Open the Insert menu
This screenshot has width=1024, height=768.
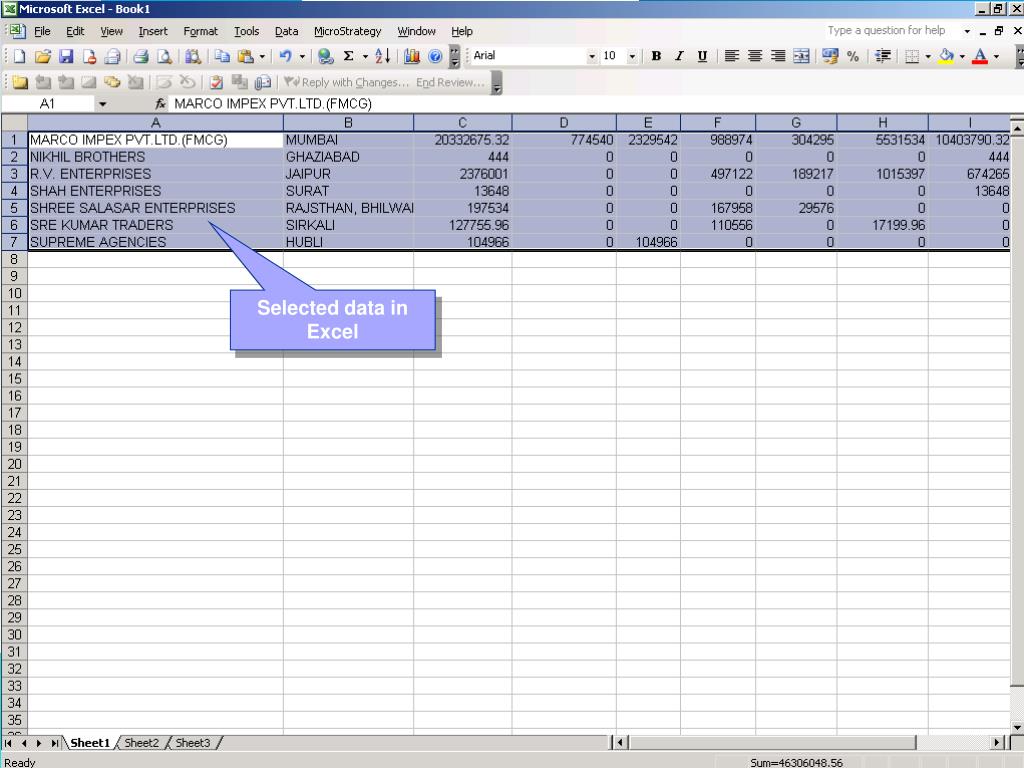(153, 31)
